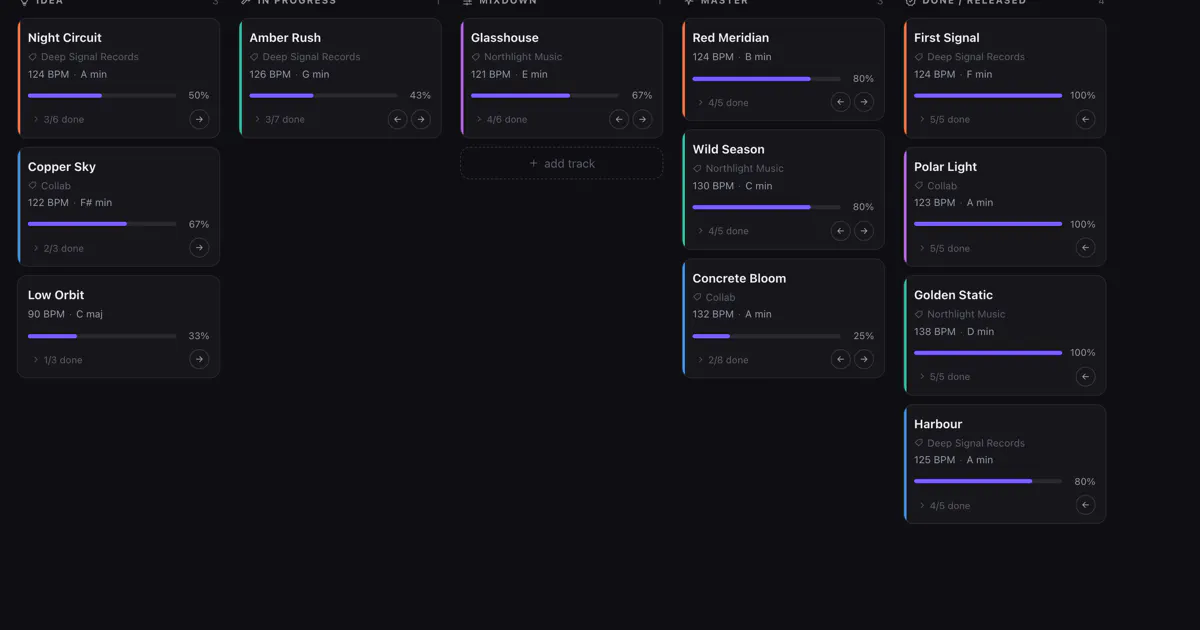Screen dimensions: 1200x630
Task: Click Concrete Bloom's 25% progress bar
Action: coord(767,336)
